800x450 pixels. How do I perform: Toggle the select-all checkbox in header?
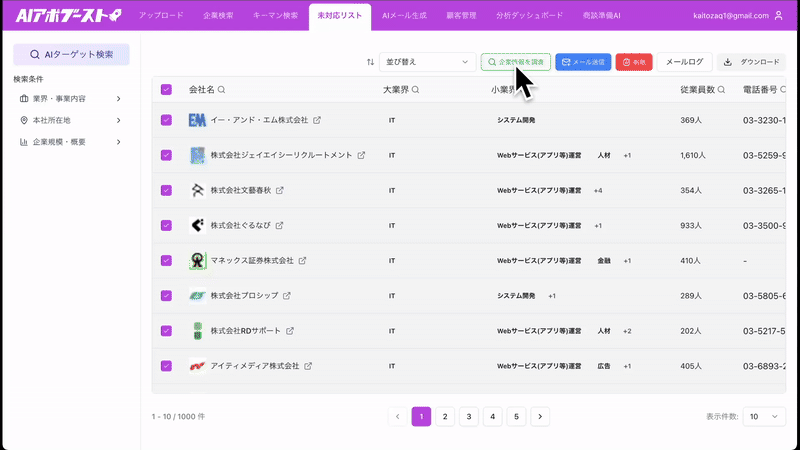click(166, 90)
